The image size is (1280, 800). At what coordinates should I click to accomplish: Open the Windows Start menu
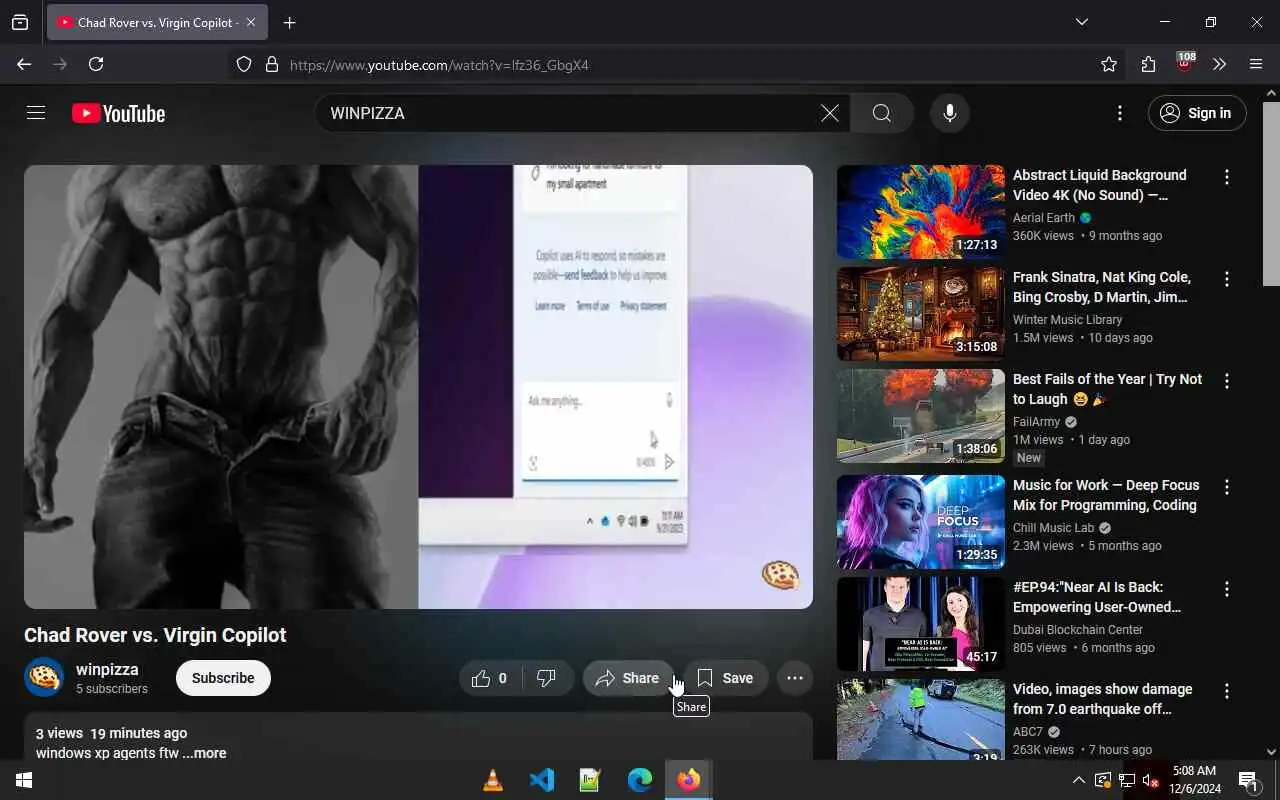[24, 780]
